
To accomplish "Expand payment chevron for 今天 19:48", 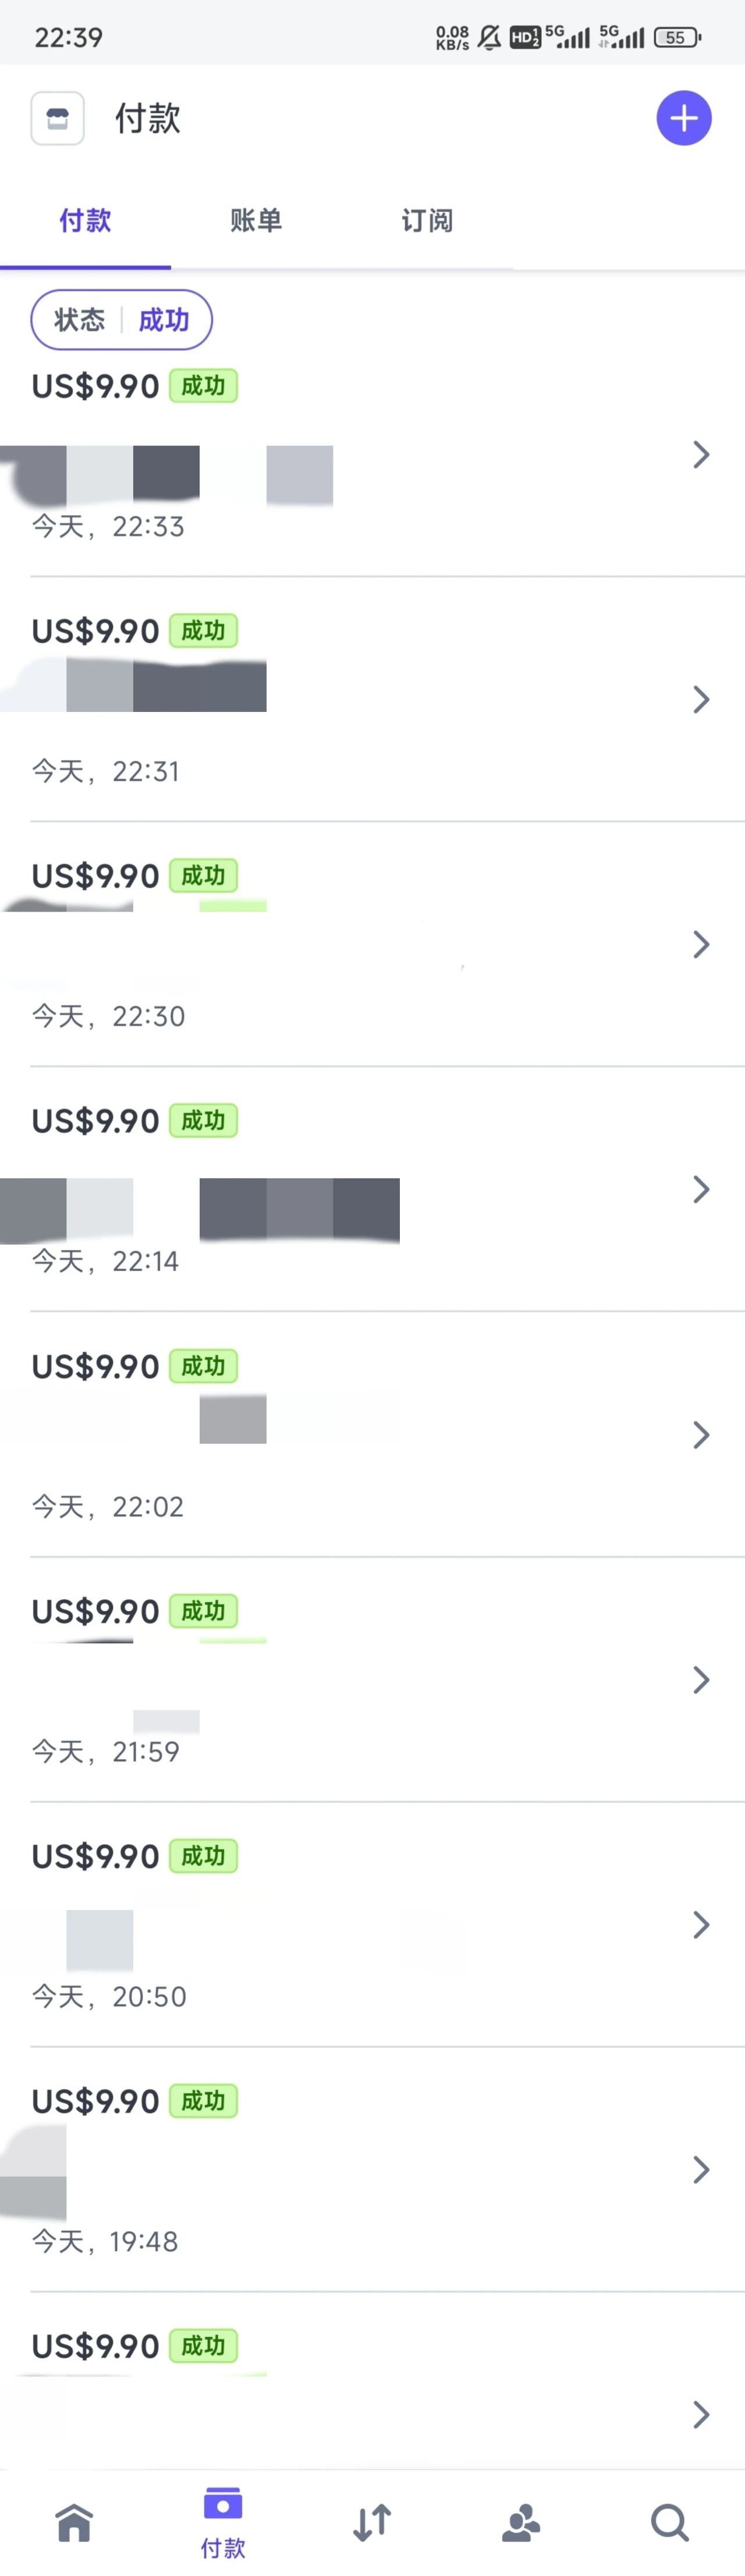I will [x=701, y=2170].
